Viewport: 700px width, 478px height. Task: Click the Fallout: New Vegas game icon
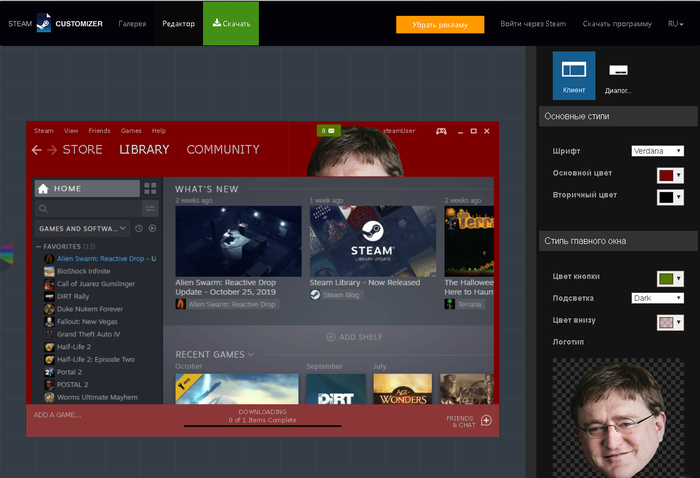tap(49, 322)
